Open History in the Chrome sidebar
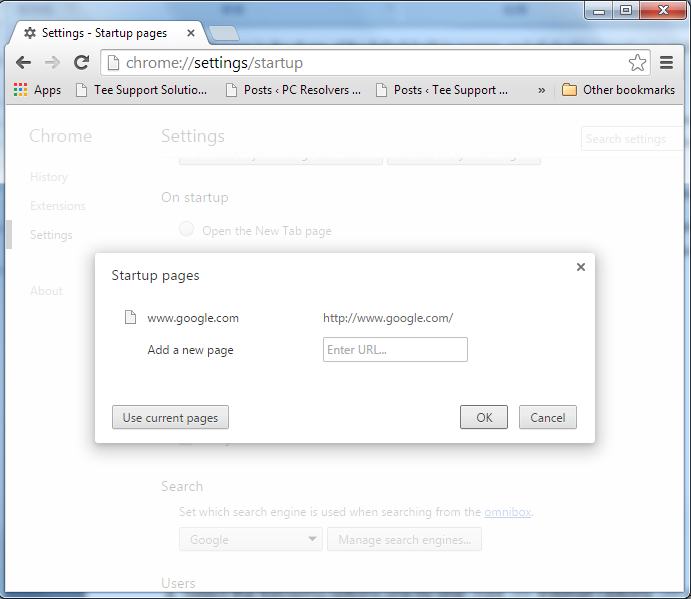This screenshot has width=691, height=599. (48, 177)
